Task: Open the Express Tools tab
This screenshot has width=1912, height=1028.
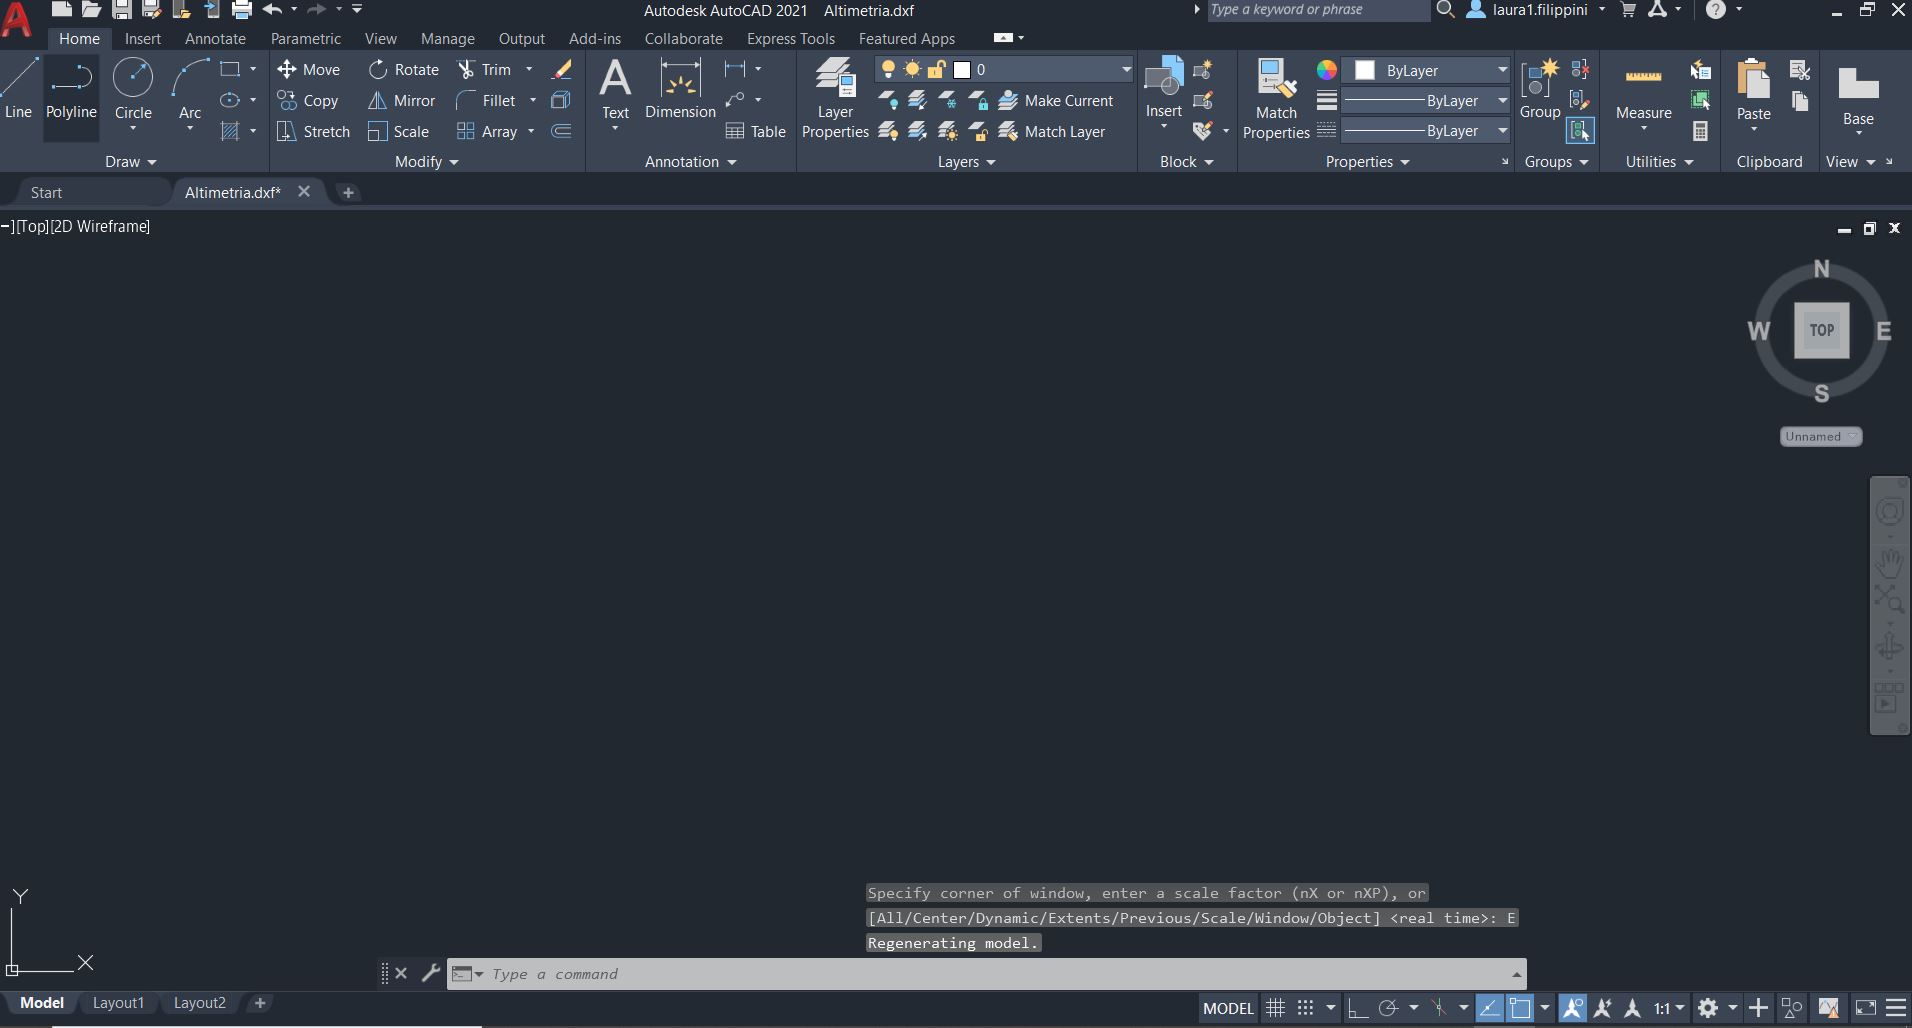Action: (790, 38)
